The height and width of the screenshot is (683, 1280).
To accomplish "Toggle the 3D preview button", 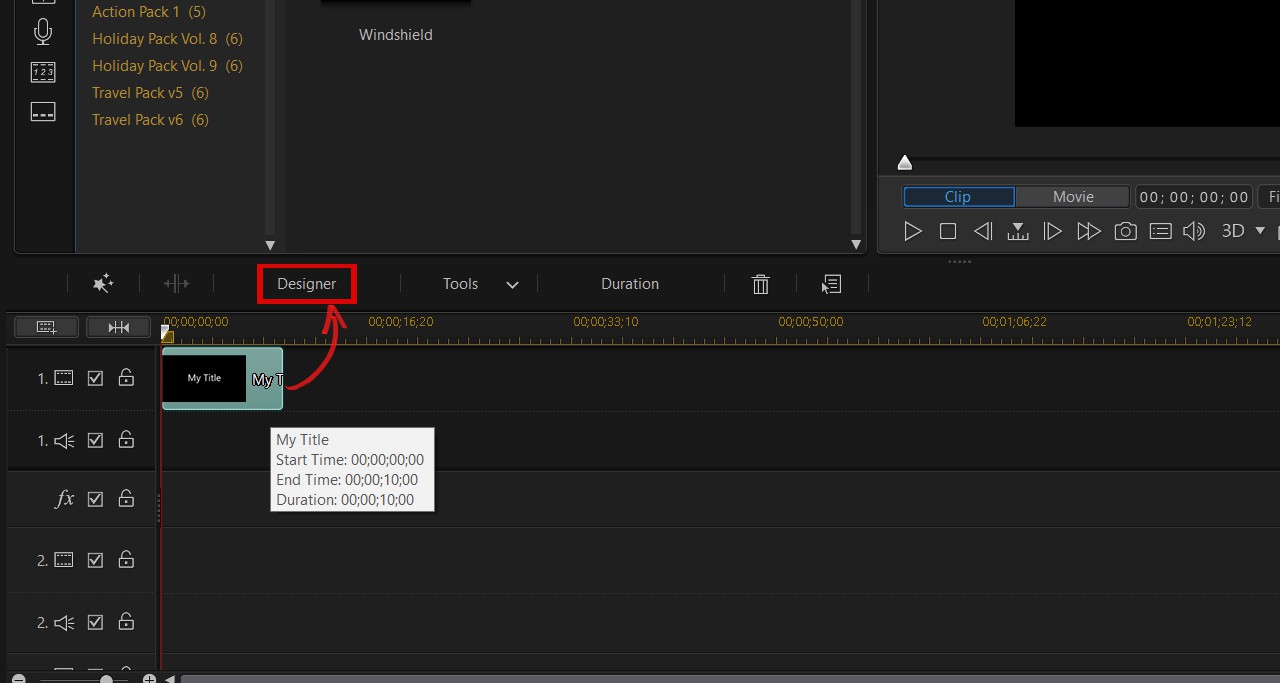I will tap(1233, 231).
